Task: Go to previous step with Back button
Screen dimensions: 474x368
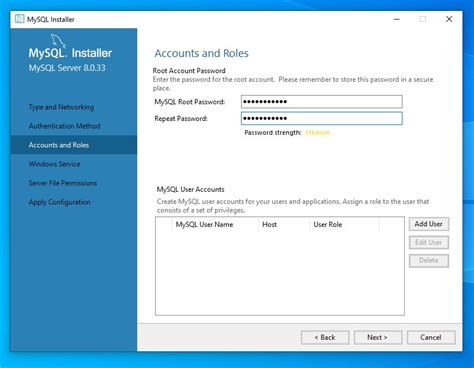Action: (325, 337)
